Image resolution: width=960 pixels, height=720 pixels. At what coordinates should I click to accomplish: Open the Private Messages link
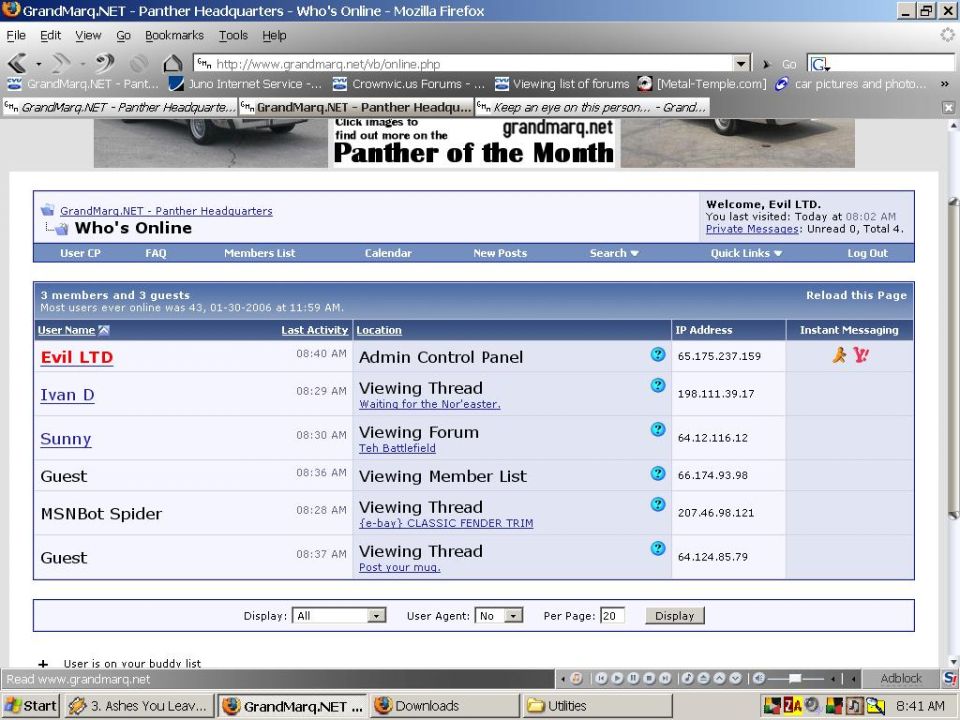tap(752, 229)
